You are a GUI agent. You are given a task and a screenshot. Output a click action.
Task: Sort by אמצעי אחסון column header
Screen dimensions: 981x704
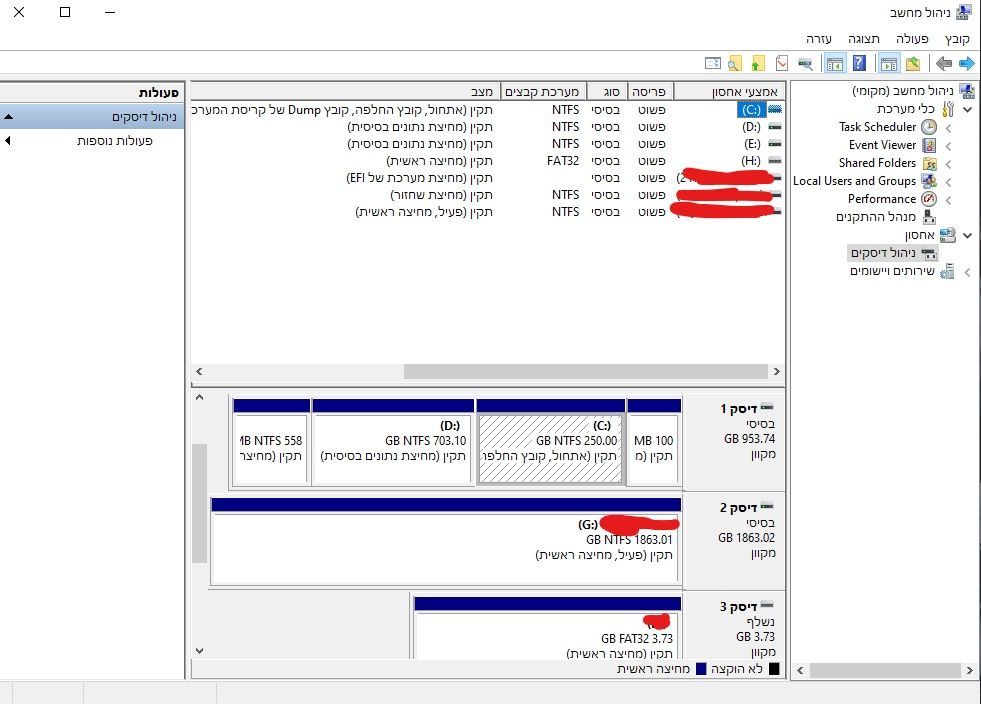[x=729, y=91]
